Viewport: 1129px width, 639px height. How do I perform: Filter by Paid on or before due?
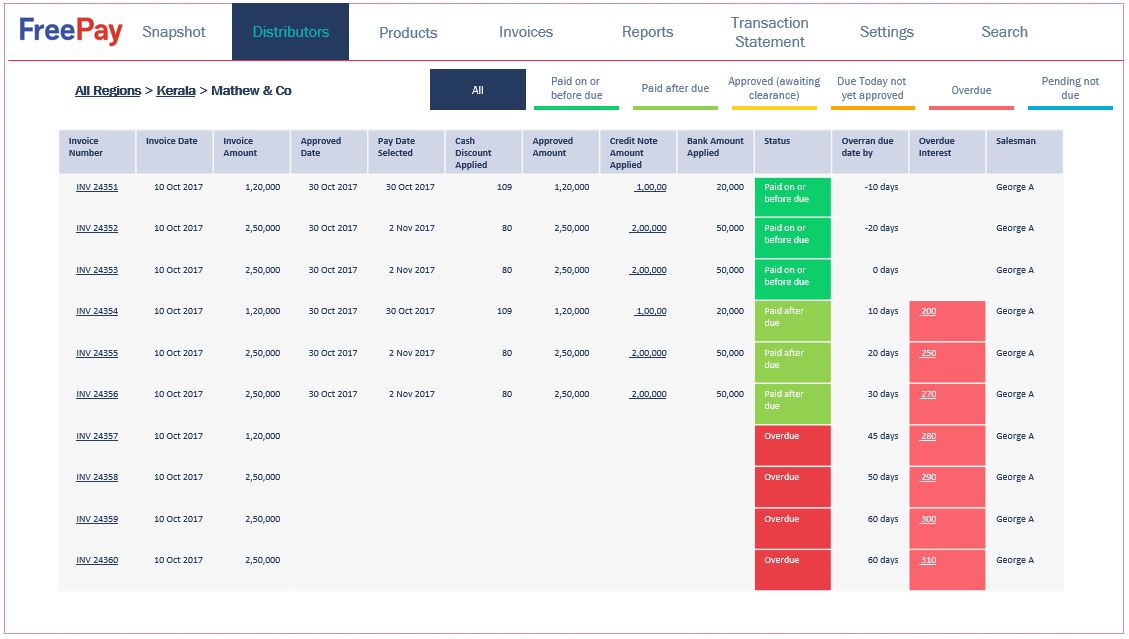(576, 88)
